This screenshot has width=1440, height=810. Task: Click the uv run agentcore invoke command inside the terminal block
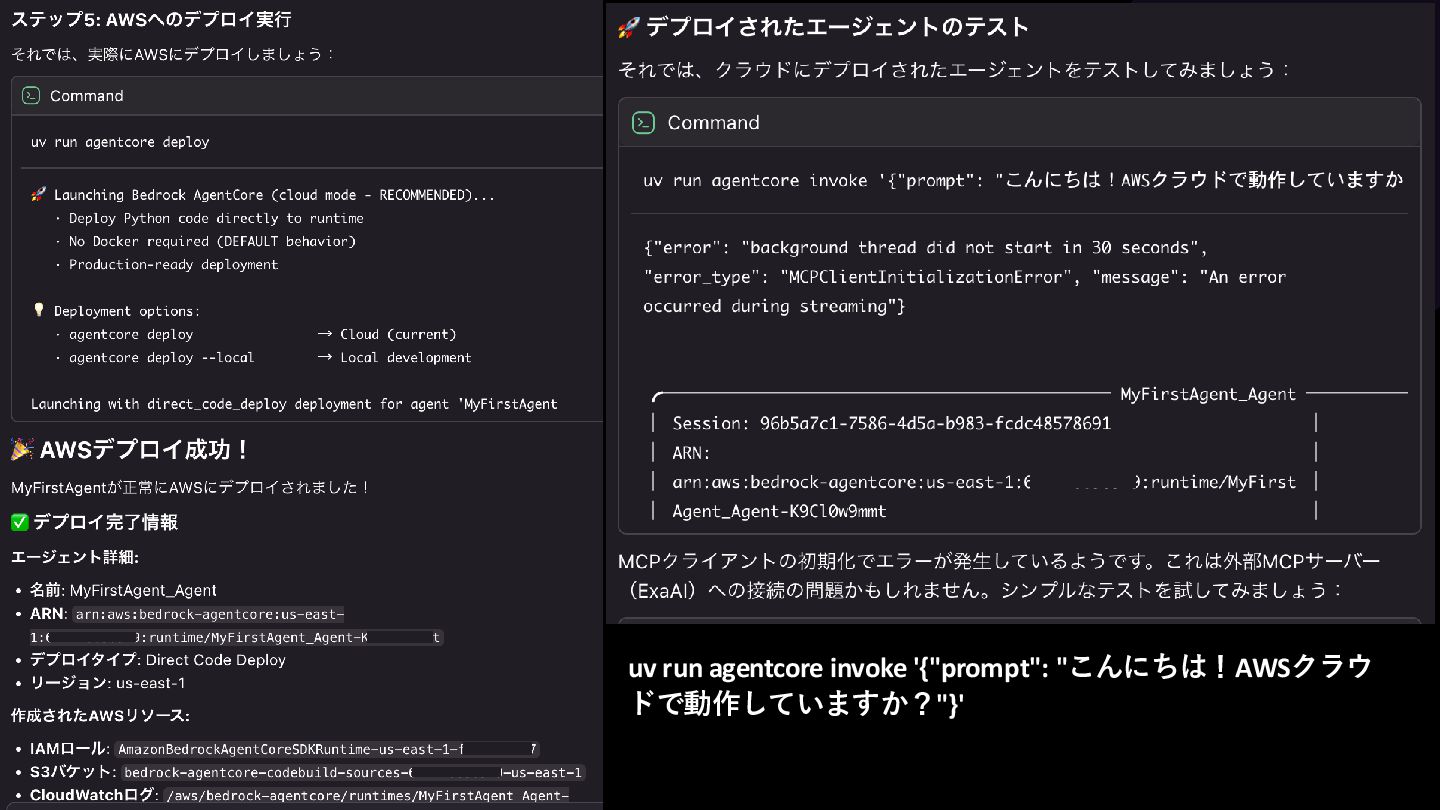coord(1023,180)
